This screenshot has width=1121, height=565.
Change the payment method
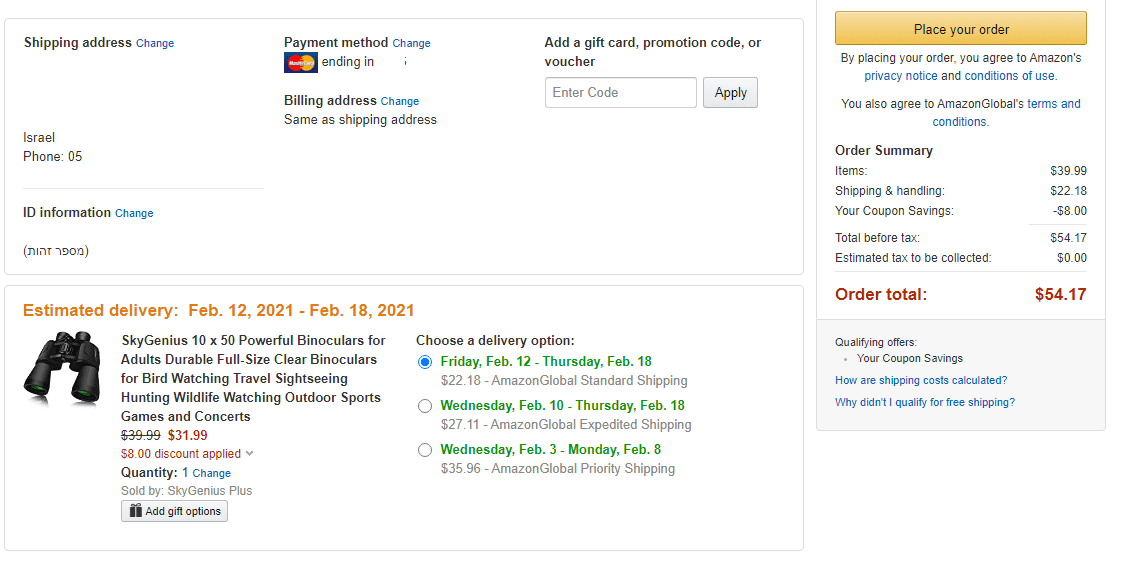point(411,44)
